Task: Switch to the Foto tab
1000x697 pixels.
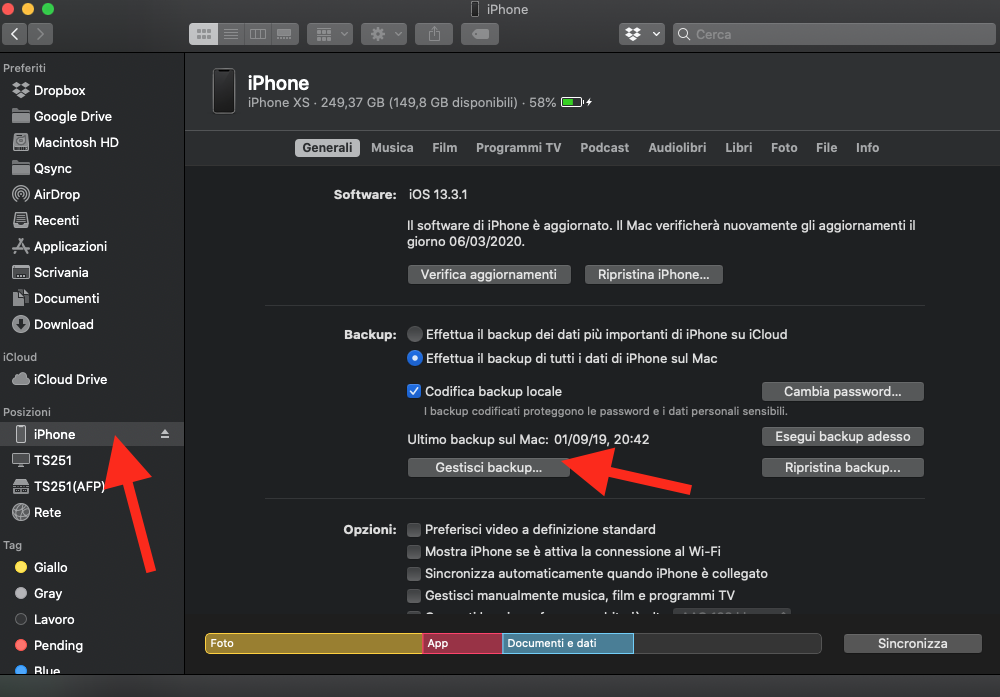Action: point(784,148)
